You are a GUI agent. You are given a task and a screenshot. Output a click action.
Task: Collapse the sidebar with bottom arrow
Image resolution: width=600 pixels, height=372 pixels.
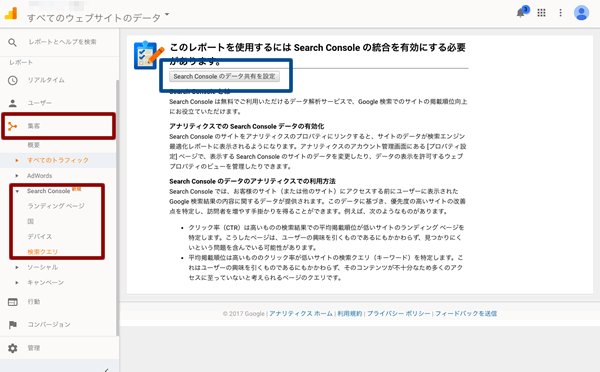tap(107, 370)
